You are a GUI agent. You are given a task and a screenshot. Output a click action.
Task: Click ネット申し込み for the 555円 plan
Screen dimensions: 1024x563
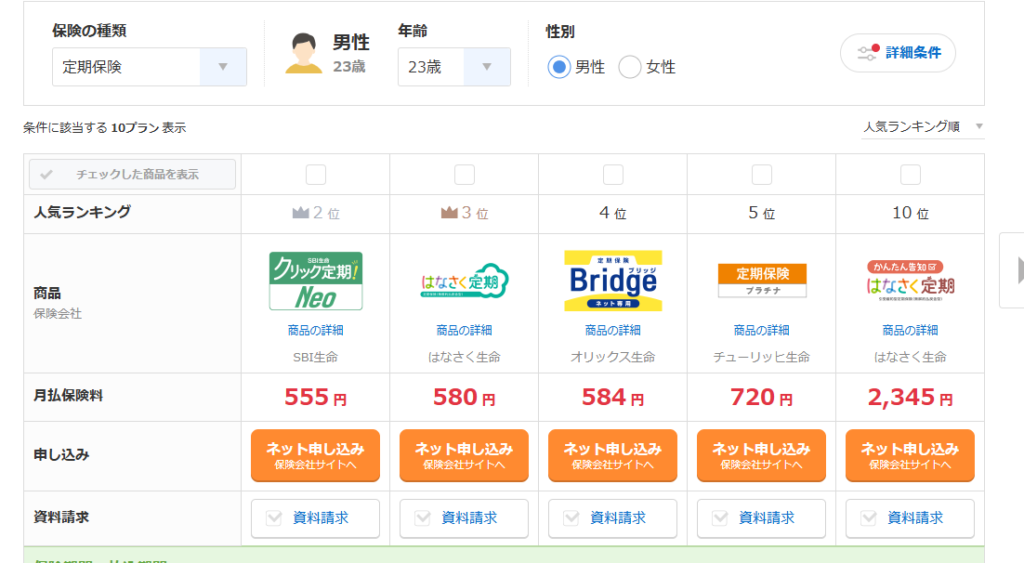click(x=315, y=455)
